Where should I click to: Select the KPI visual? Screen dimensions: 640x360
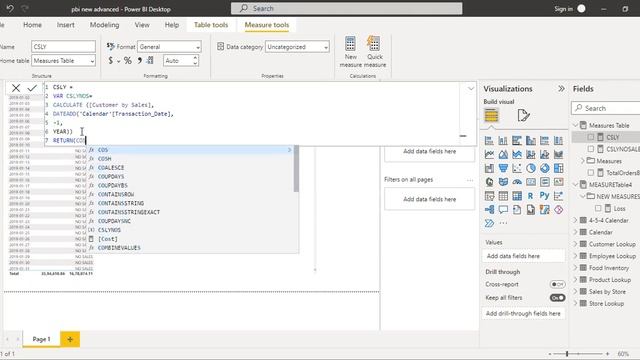click(558, 182)
